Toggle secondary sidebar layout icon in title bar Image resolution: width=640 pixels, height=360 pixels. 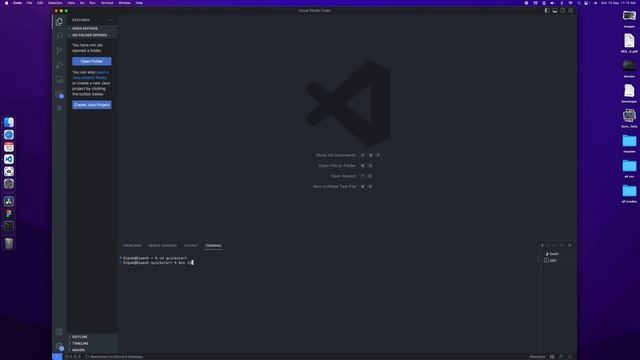point(562,11)
